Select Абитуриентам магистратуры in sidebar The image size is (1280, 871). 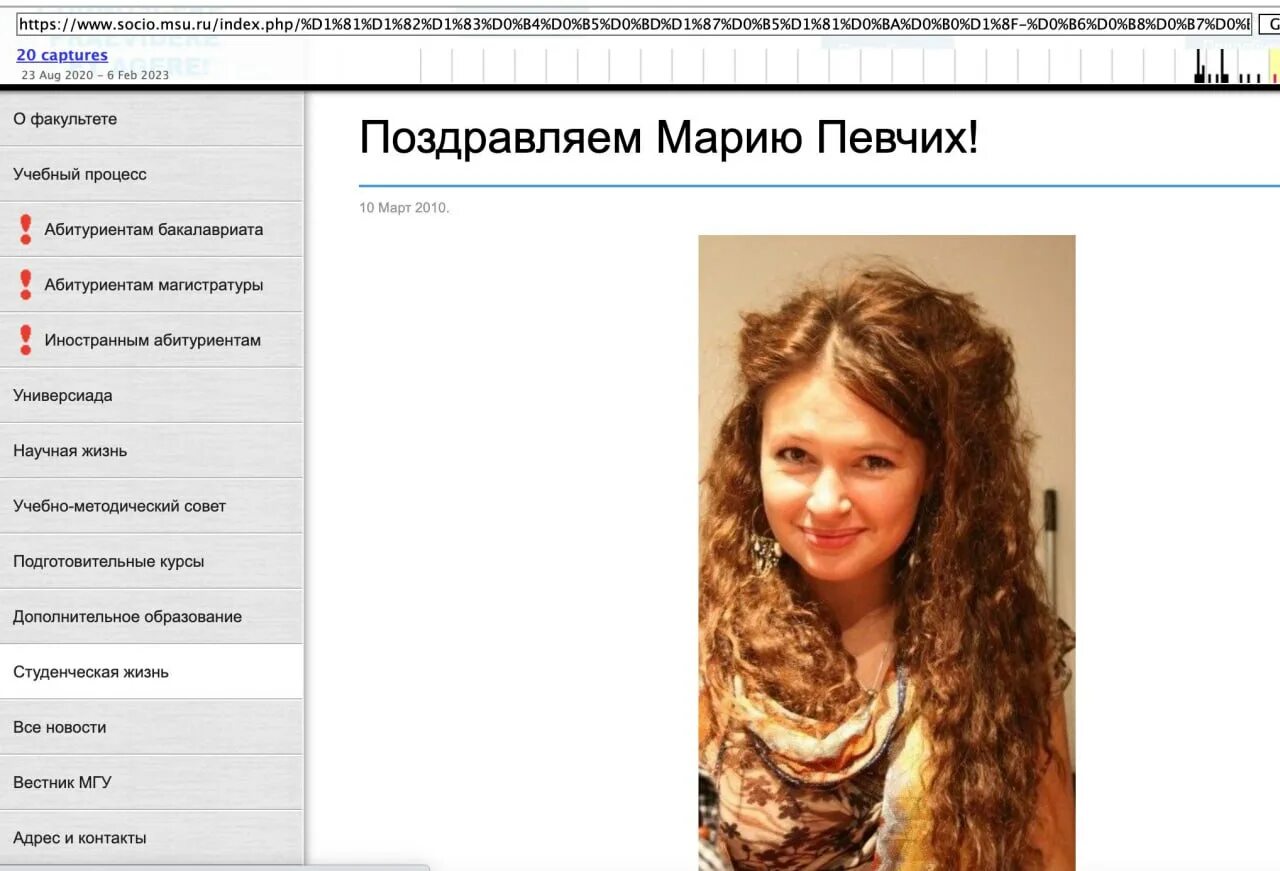pos(151,285)
